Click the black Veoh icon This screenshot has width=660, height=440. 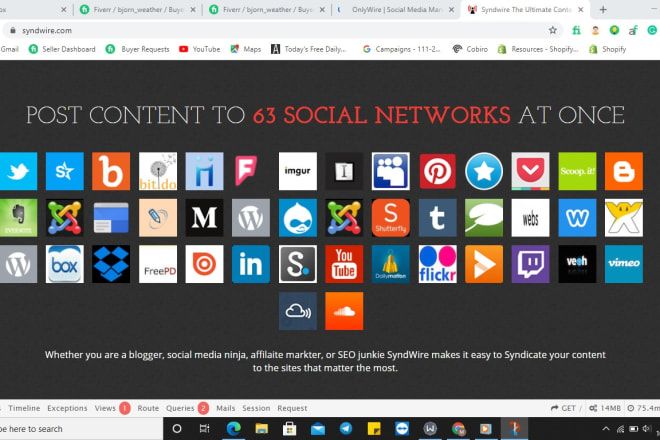click(577, 264)
